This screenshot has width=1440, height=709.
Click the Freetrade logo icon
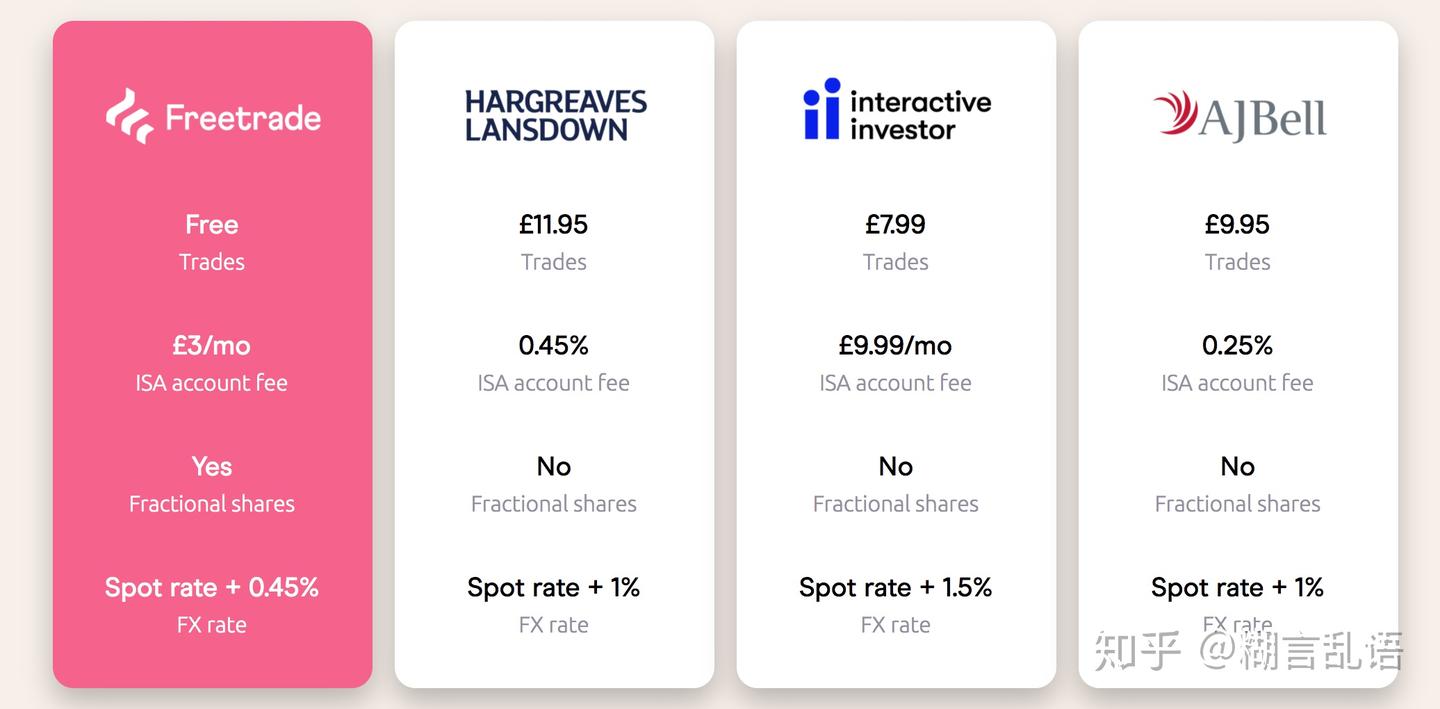point(129,116)
